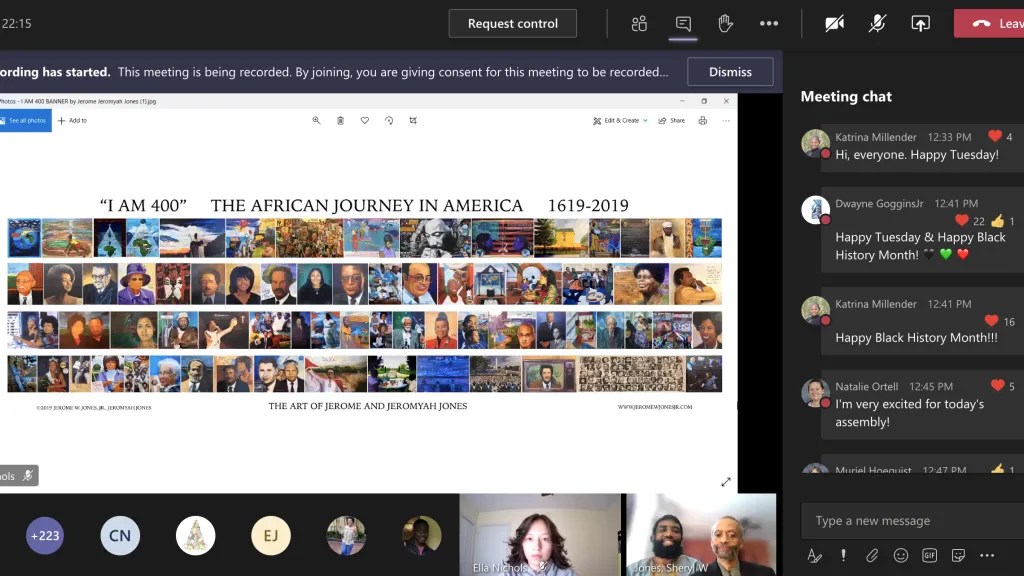
Task: Click the christmas tree participant avatar
Action: [195, 536]
